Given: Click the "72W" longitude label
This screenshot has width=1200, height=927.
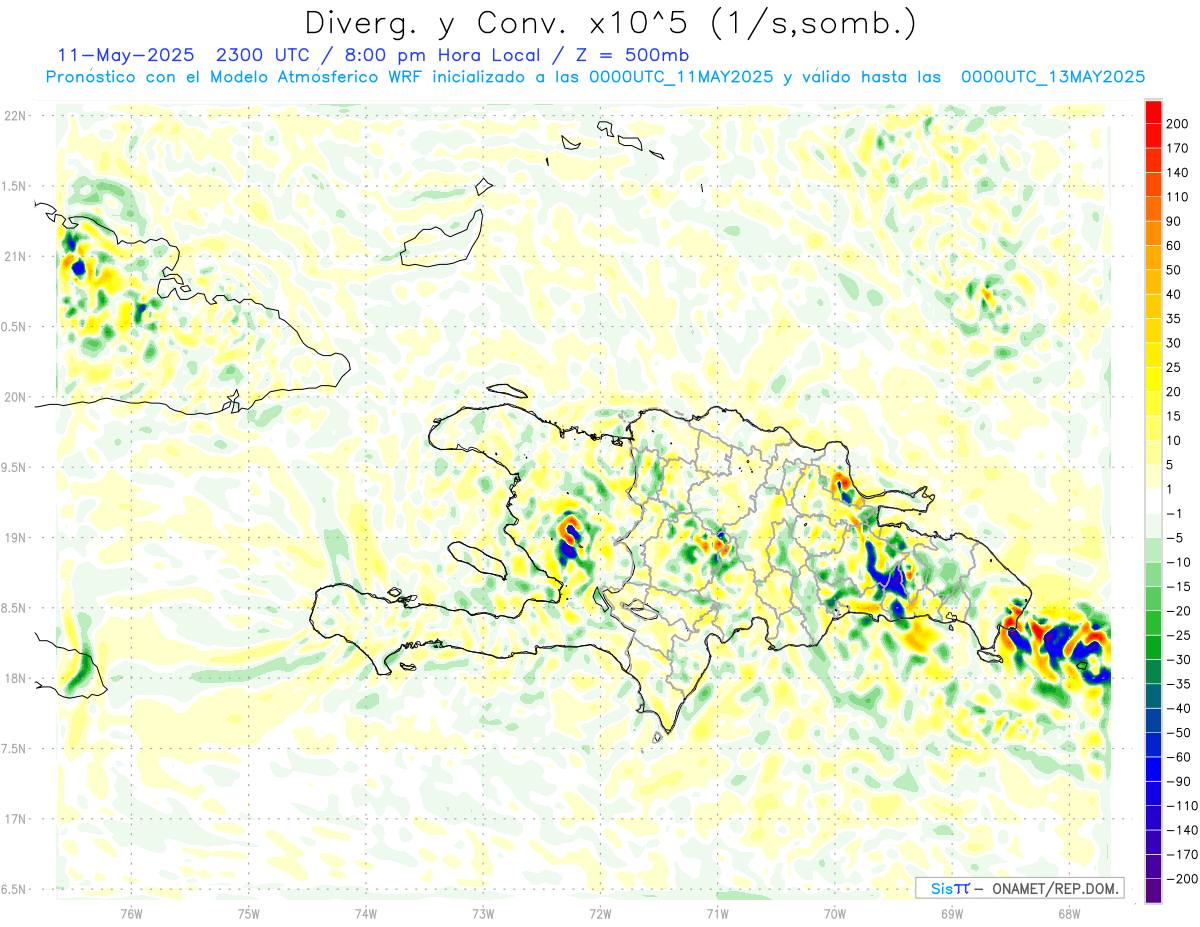Looking at the screenshot, I should coord(600,912).
